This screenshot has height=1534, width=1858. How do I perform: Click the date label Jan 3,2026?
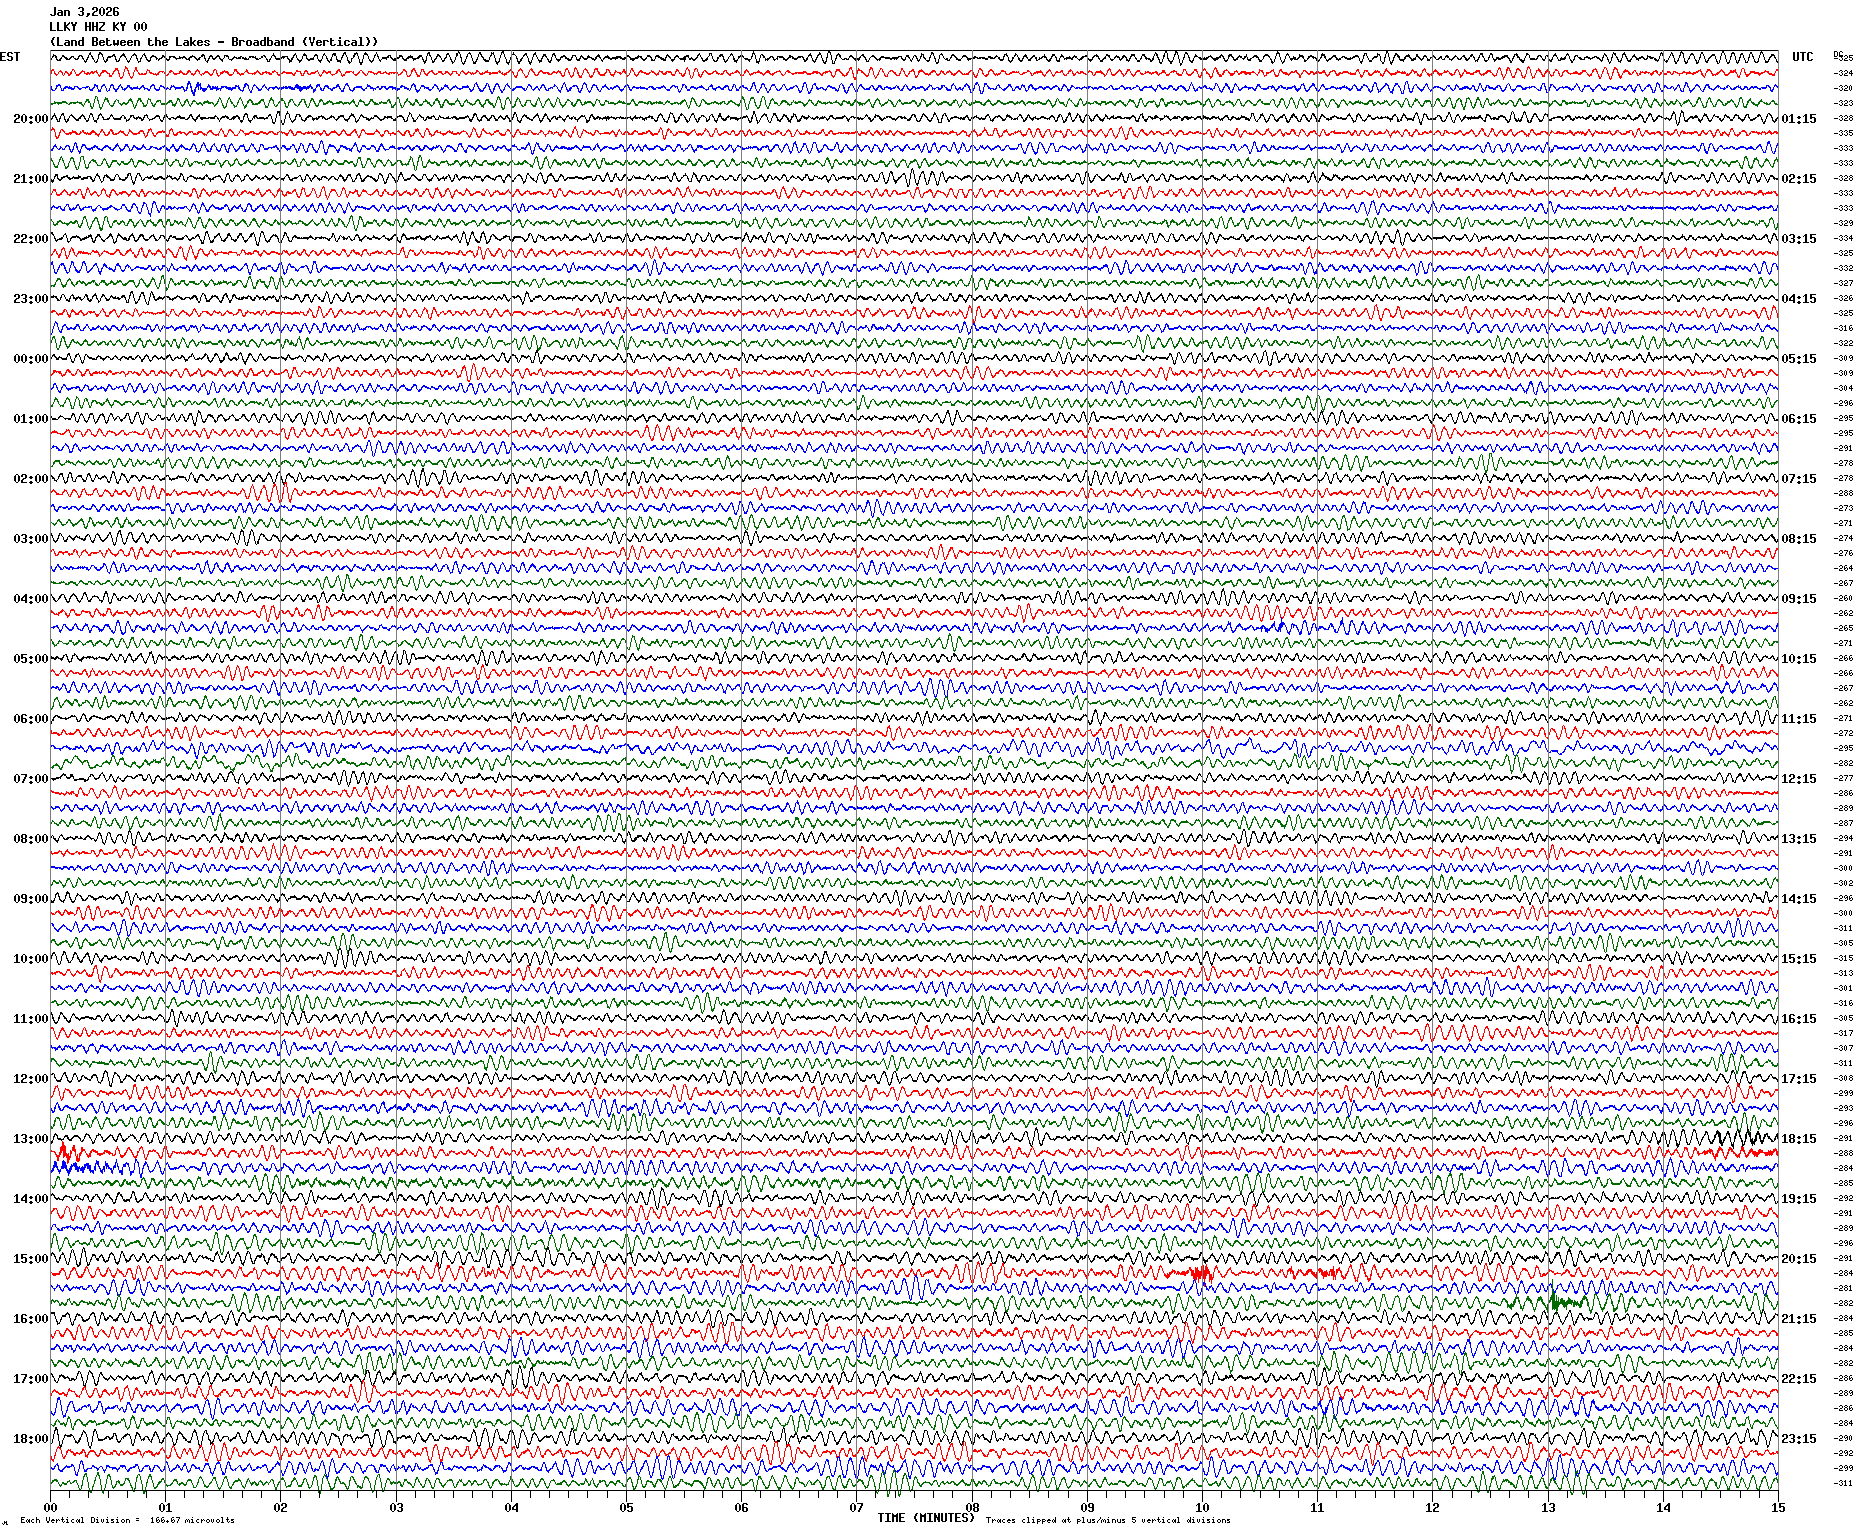pos(85,12)
